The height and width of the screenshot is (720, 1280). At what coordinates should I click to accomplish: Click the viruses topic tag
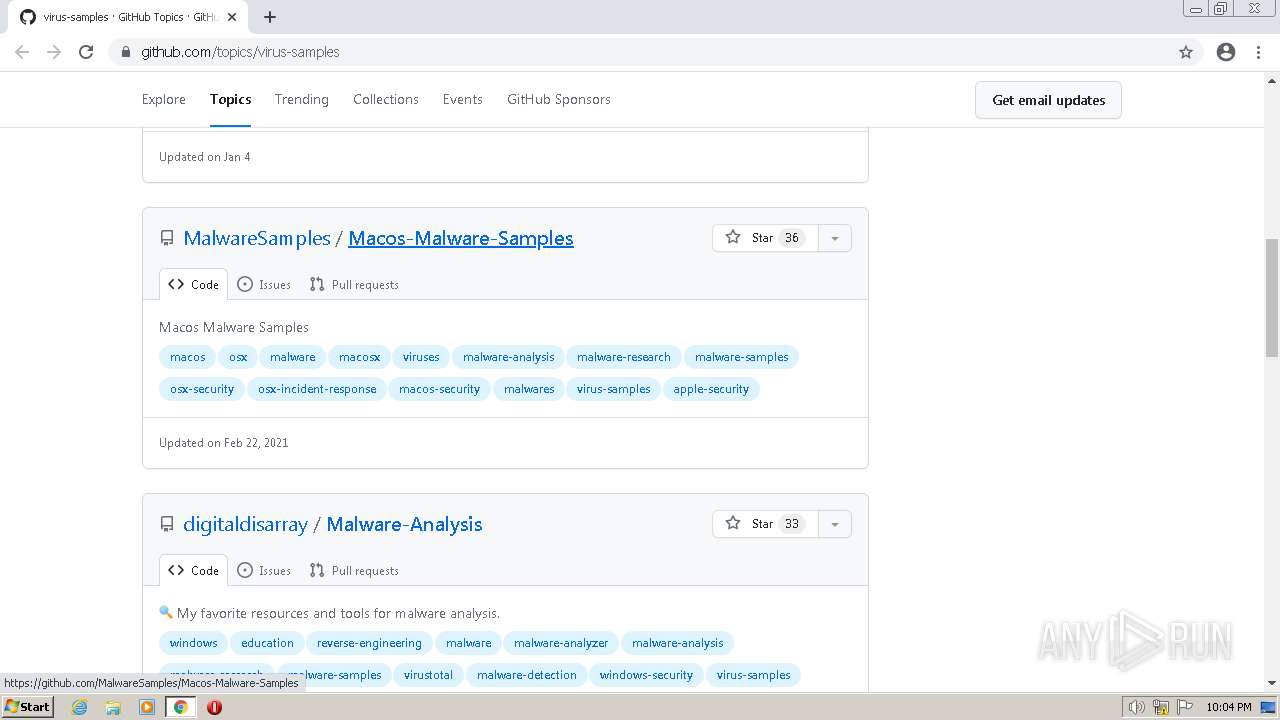pyautogui.click(x=421, y=357)
